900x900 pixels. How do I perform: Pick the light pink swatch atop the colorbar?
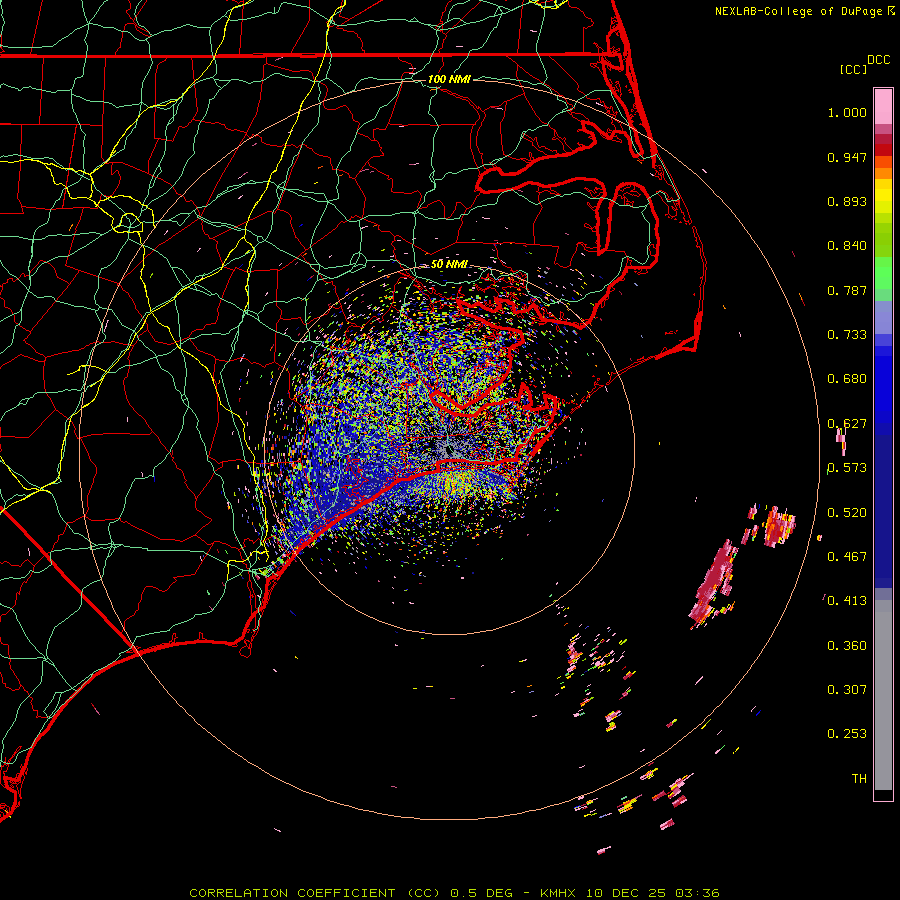[x=883, y=106]
